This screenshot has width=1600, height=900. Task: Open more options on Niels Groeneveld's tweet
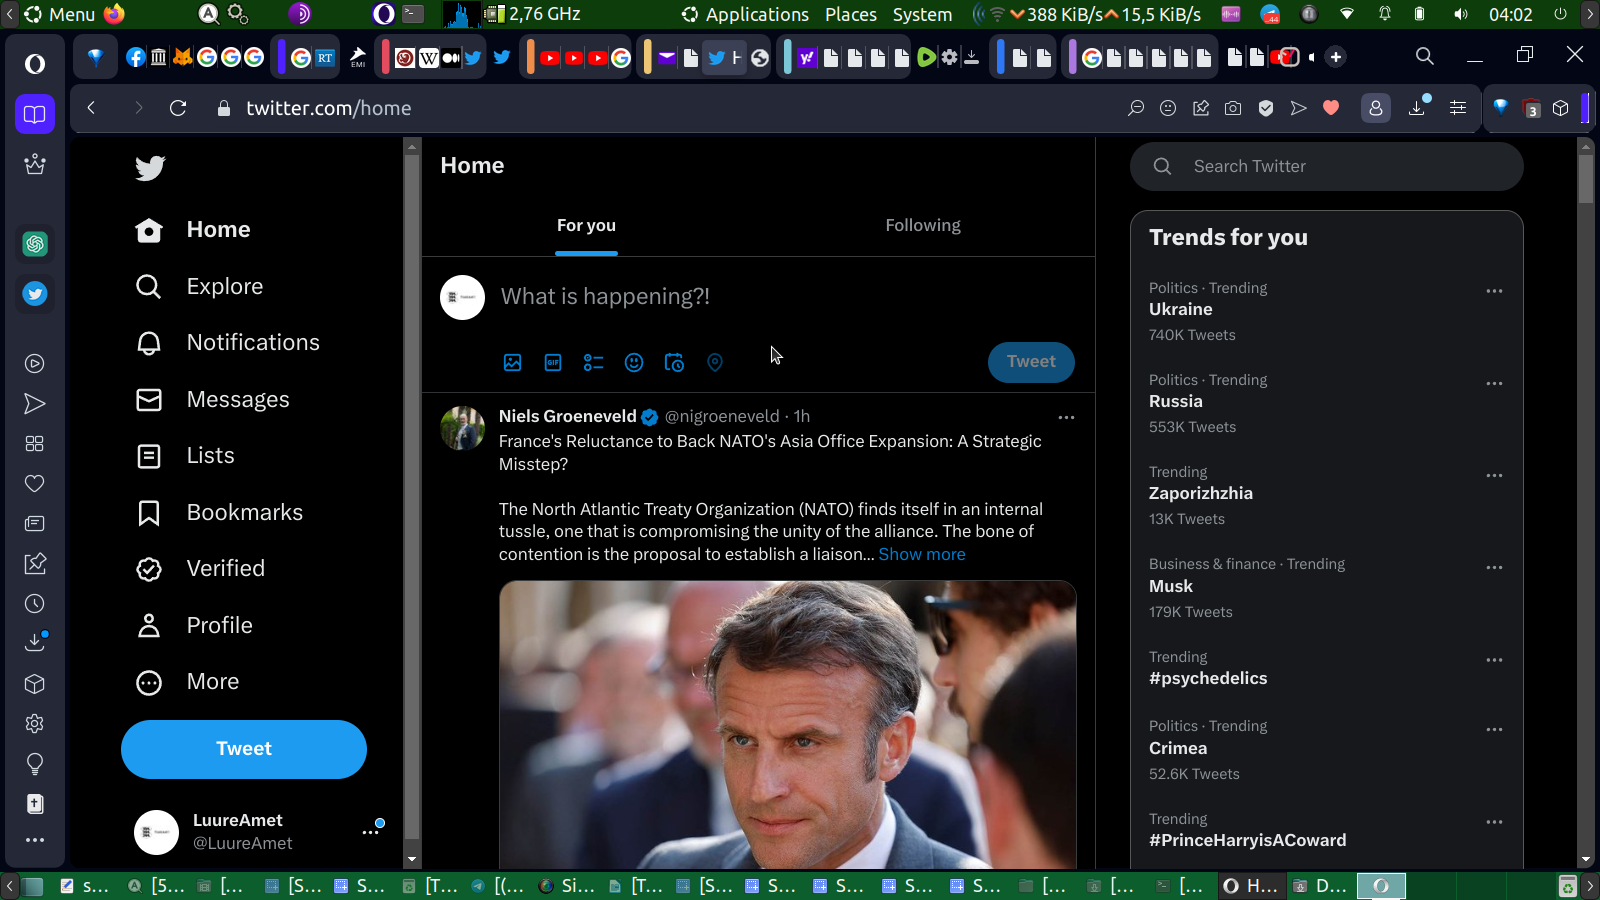click(1066, 417)
